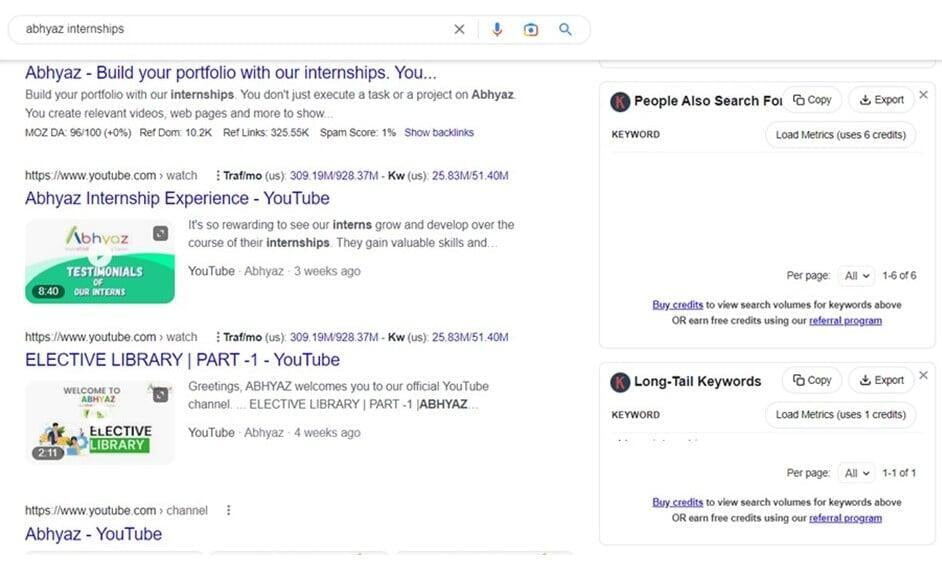
Task: Click Keywords Everywhere logo beside People Also Search For
Action: (x=620, y=102)
